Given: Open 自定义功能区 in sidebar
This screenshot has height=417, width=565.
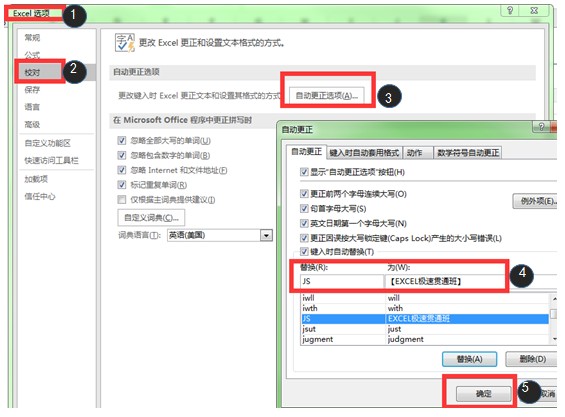Looking at the screenshot, I should pos(47,143).
